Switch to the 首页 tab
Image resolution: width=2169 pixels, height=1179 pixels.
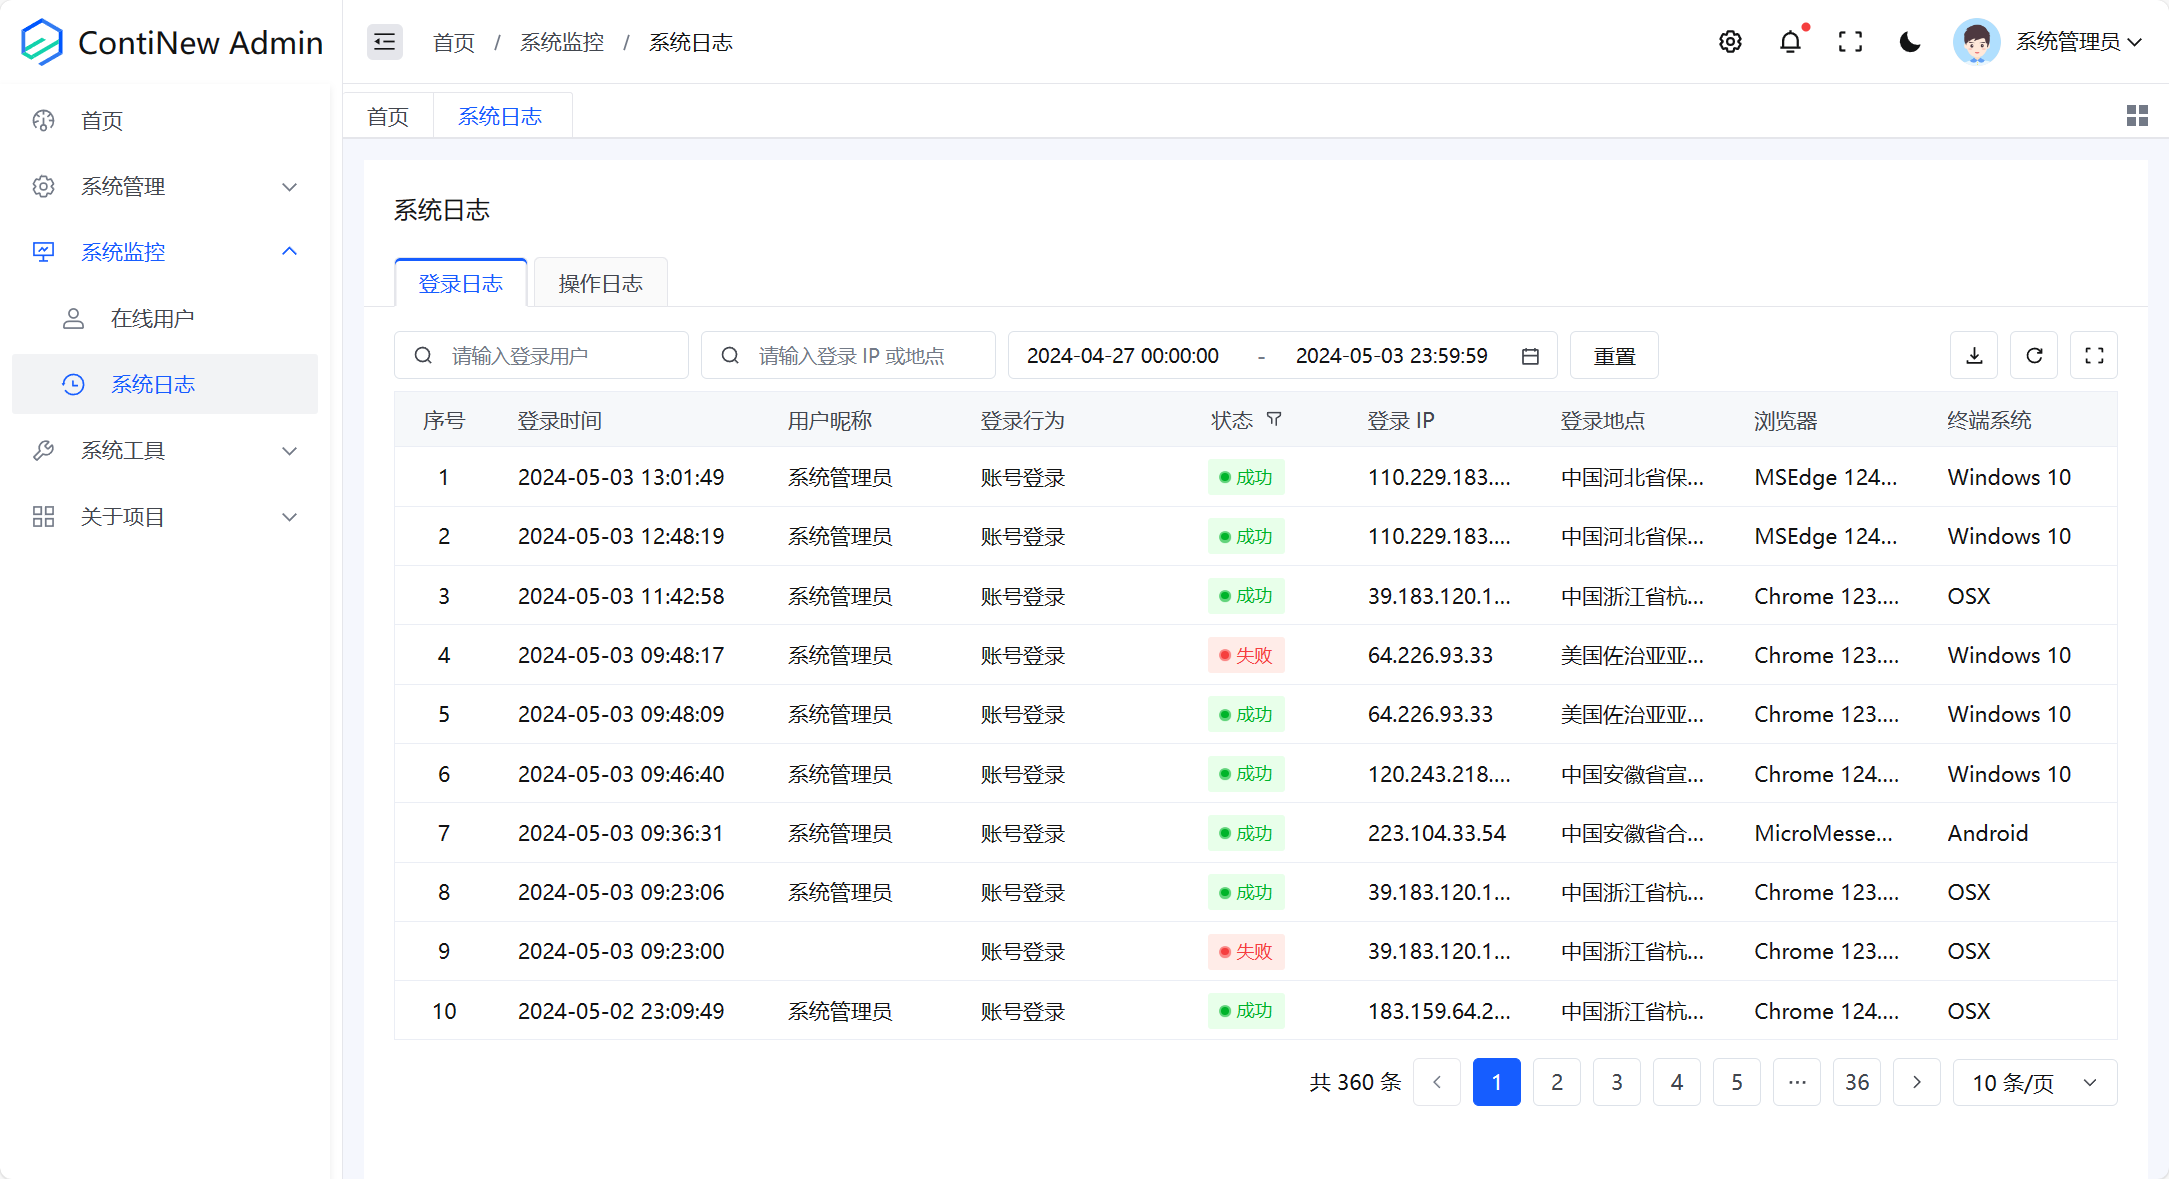point(388,115)
